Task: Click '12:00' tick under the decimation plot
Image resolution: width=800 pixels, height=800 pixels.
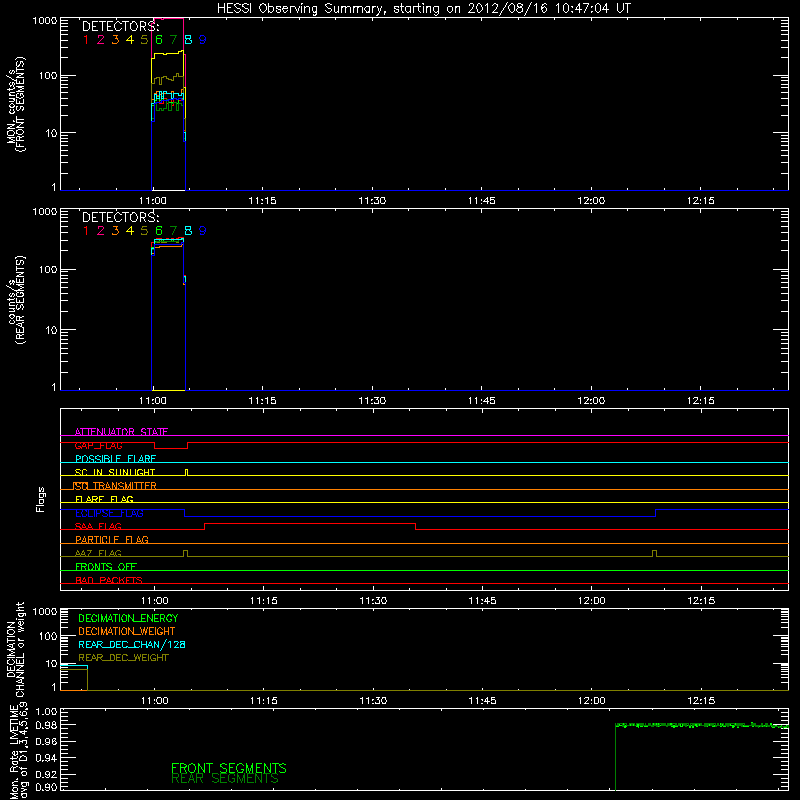Action: click(x=591, y=701)
